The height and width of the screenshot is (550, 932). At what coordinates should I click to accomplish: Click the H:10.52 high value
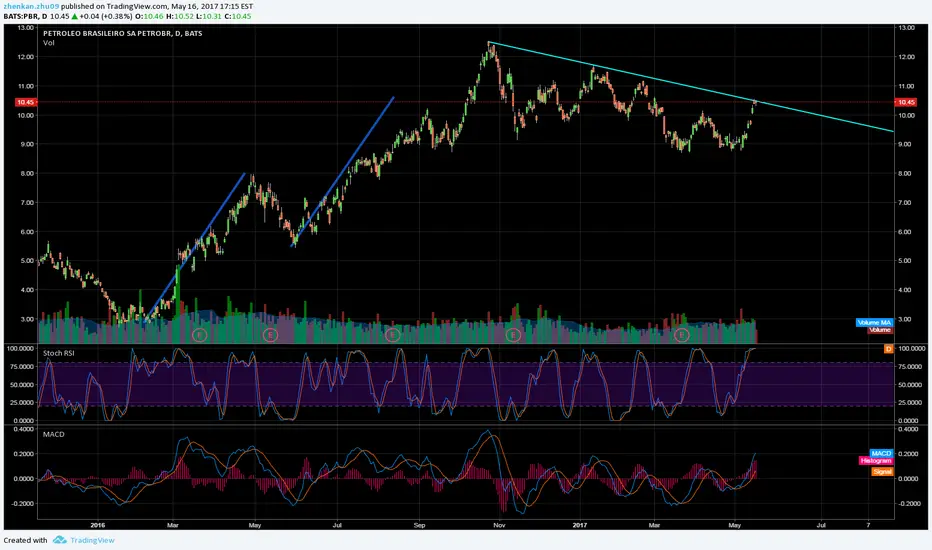tap(179, 16)
